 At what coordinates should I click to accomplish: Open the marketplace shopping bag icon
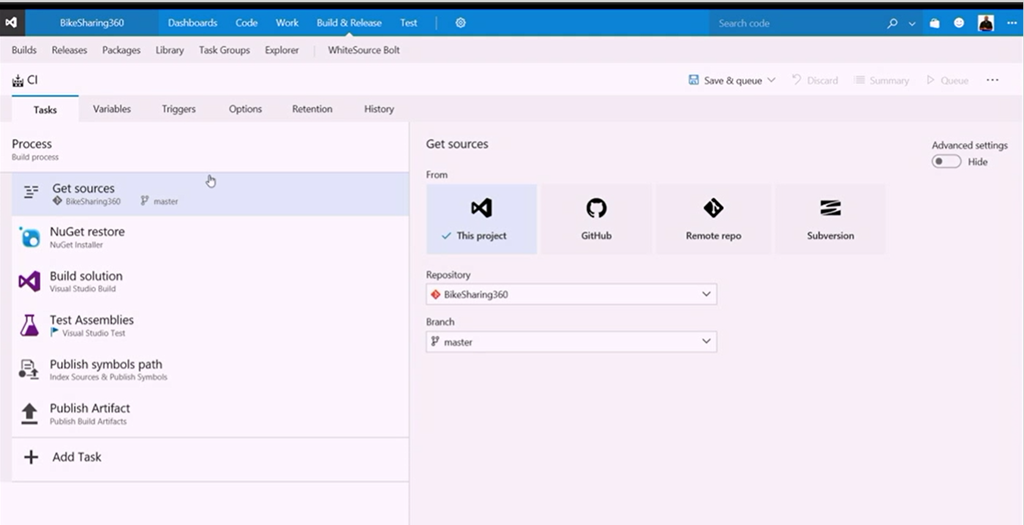pyautogui.click(x=934, y=23)
